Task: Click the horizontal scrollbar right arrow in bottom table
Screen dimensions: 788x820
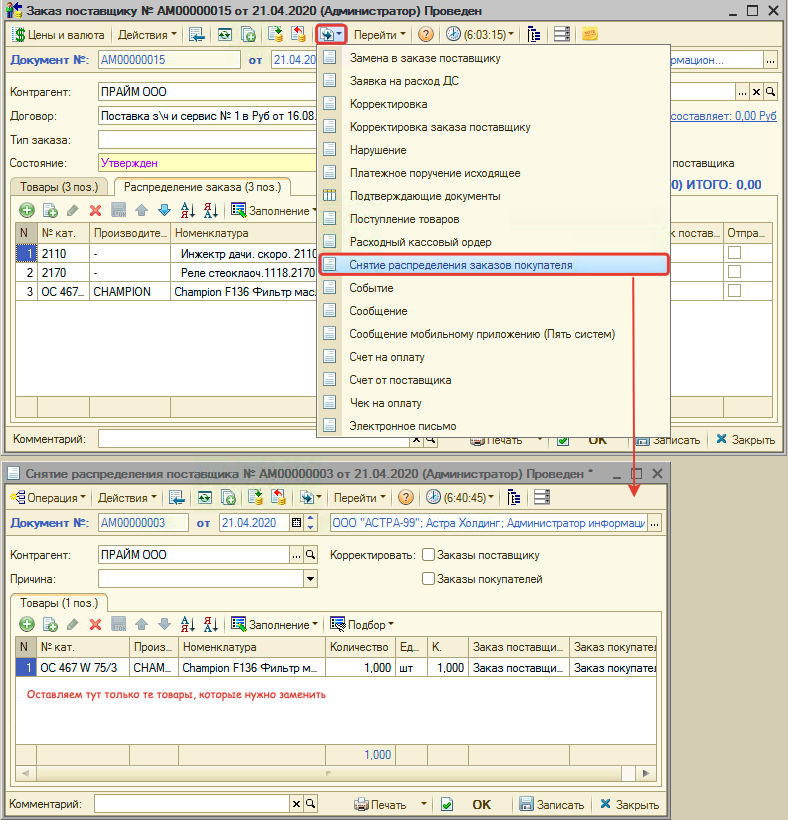Action: (x=646, y=773)
